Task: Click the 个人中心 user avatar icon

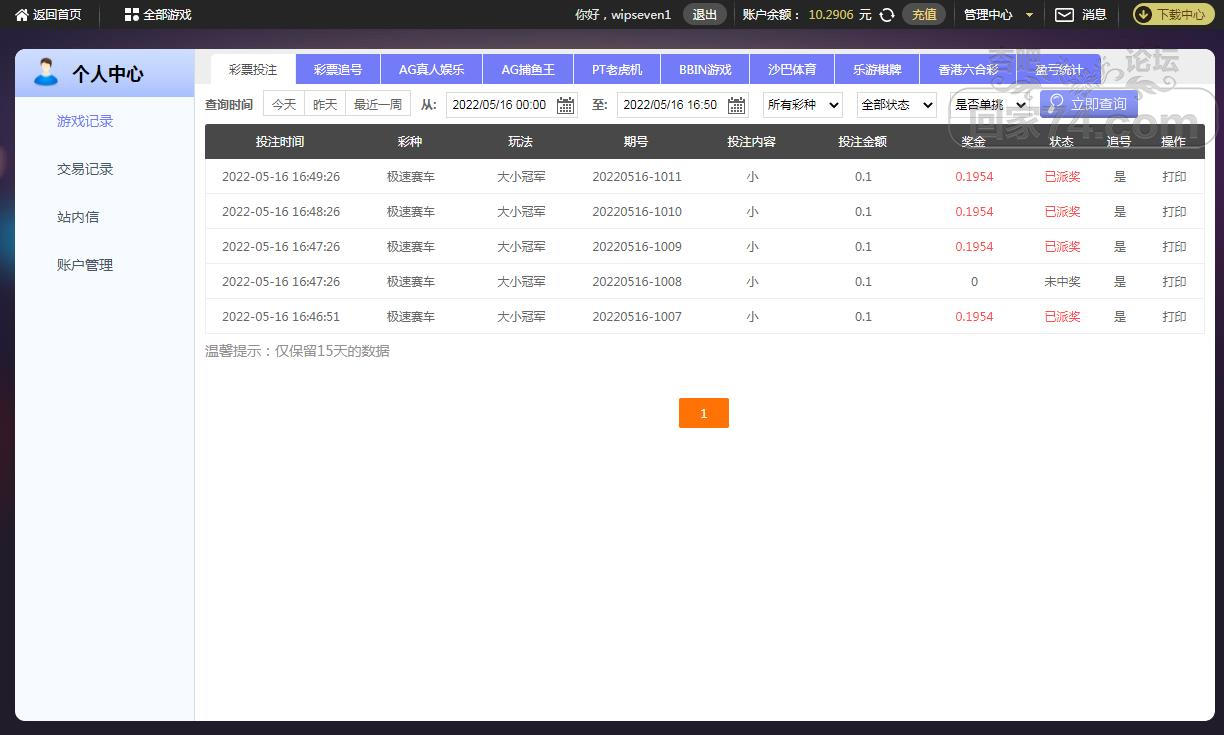Action: coord(46,73)
